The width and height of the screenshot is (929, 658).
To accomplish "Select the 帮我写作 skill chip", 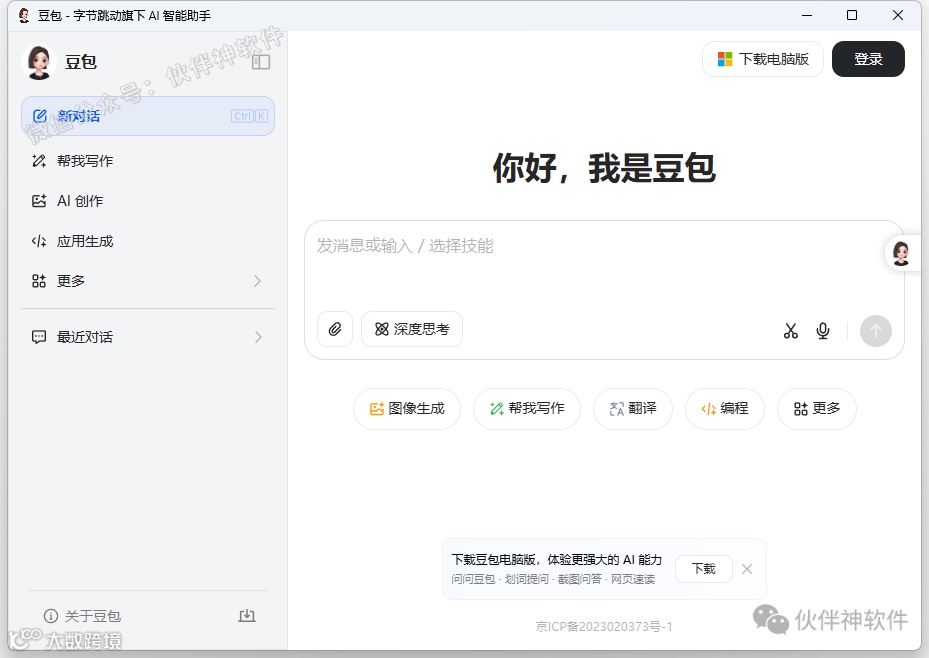I will [527, 409].
